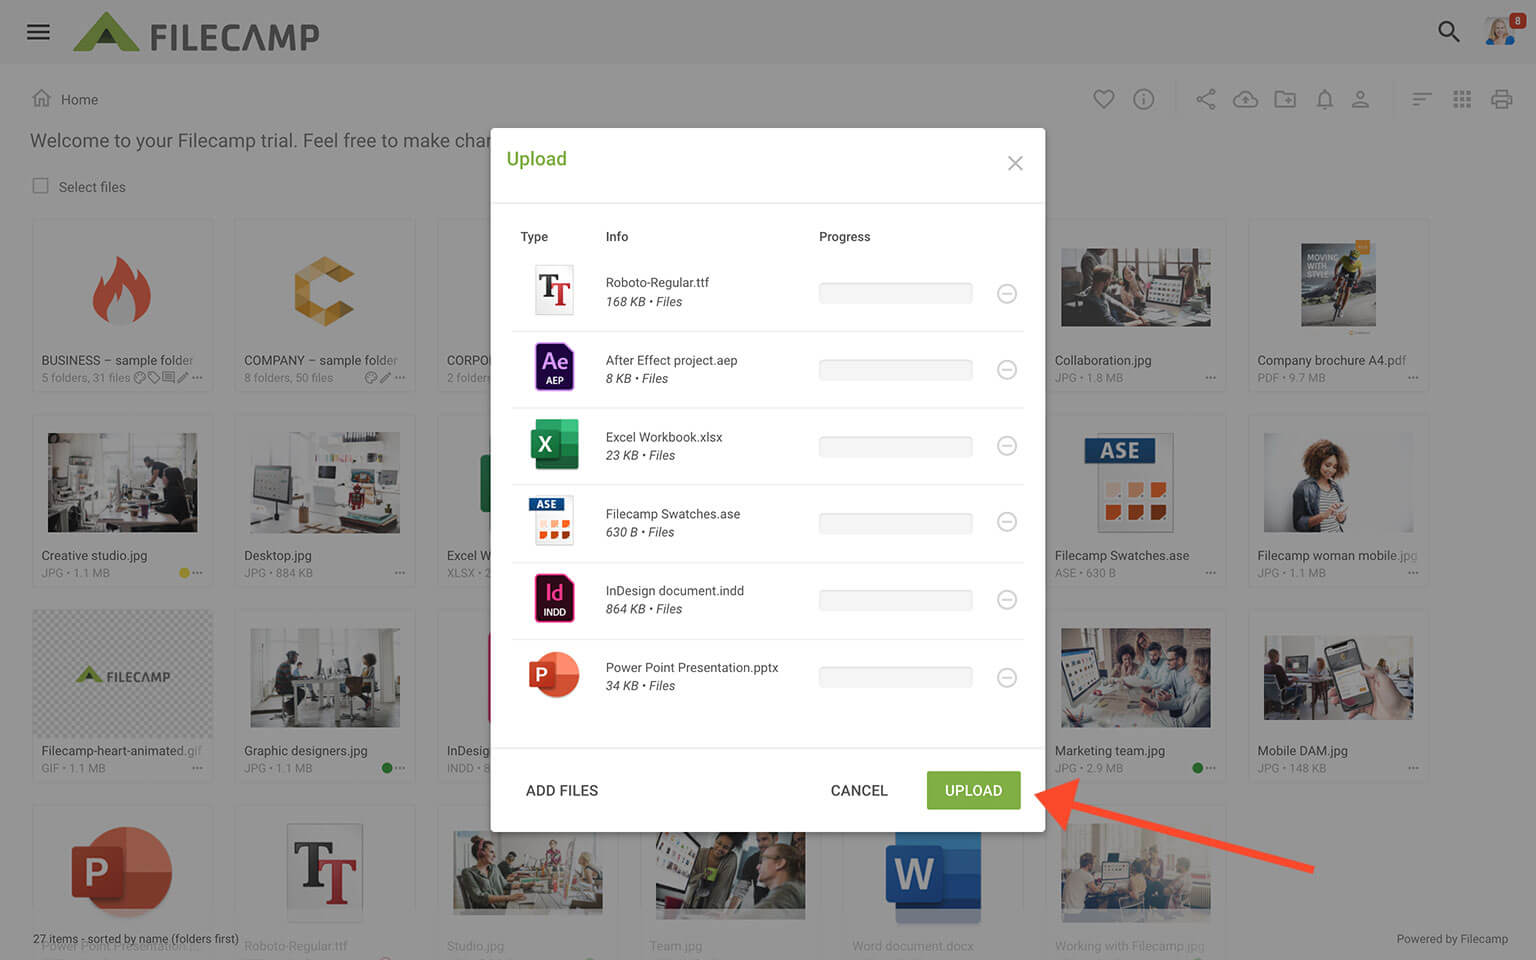The height and width of the screenshot is (960, 1536).
Task: Open the info panel icon
Action: click(1143, 99)
